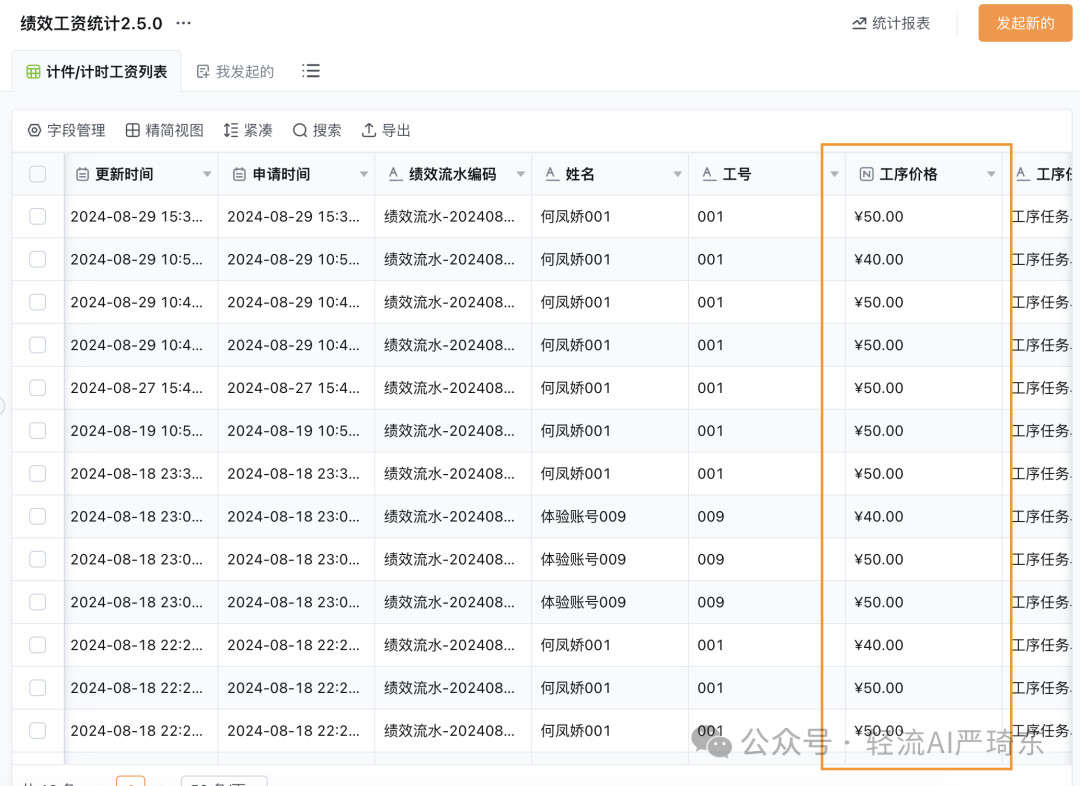Click the 搜索 magnifier icon

[300, 130]
